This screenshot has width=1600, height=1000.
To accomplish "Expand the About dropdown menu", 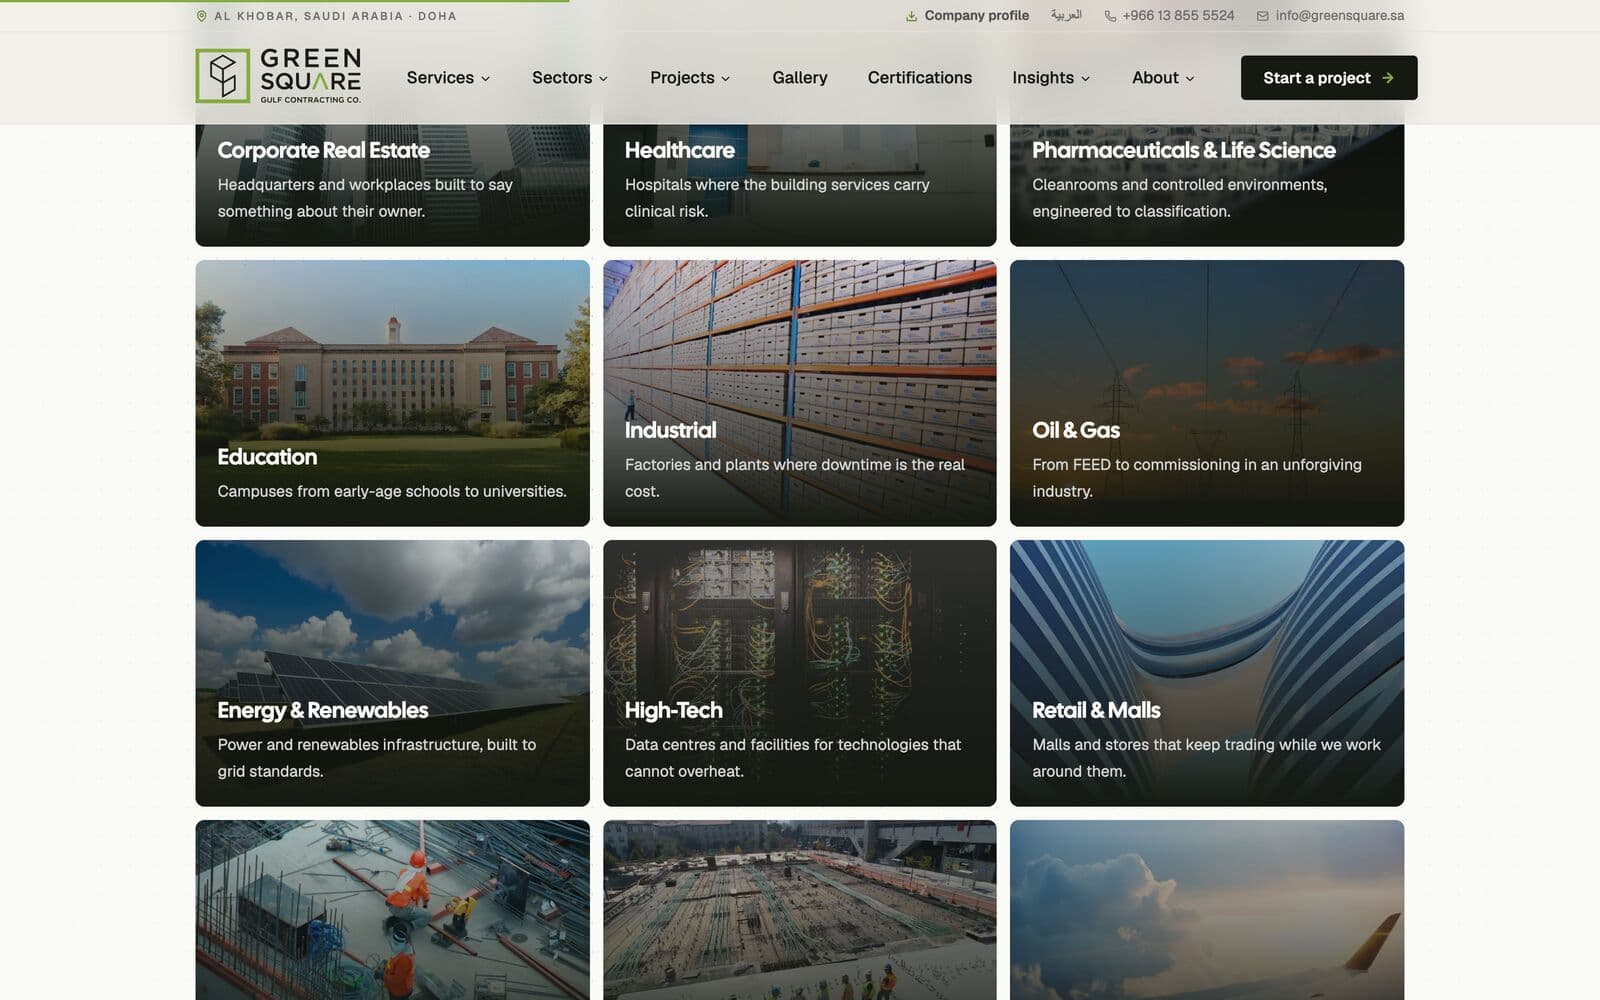I will 1163,78.
